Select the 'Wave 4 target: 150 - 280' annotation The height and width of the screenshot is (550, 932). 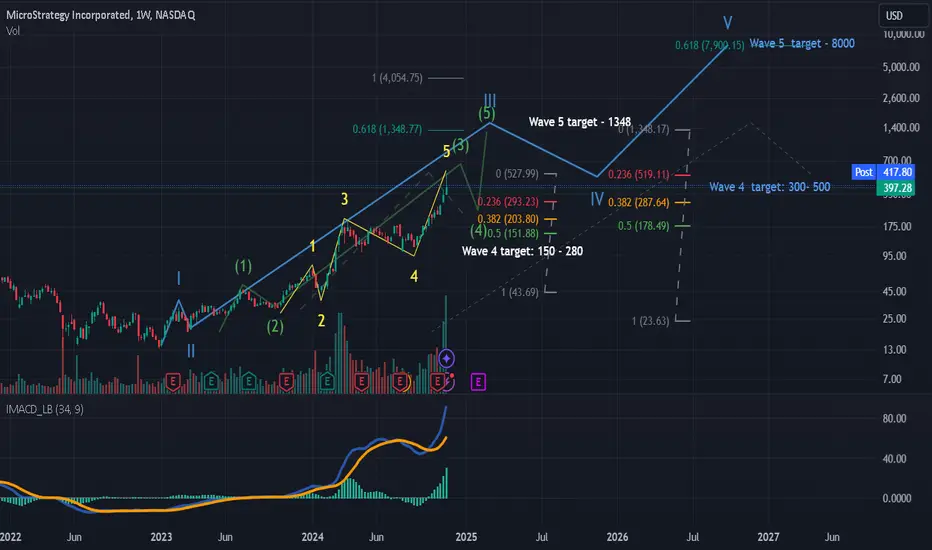[x=522, y=251]
